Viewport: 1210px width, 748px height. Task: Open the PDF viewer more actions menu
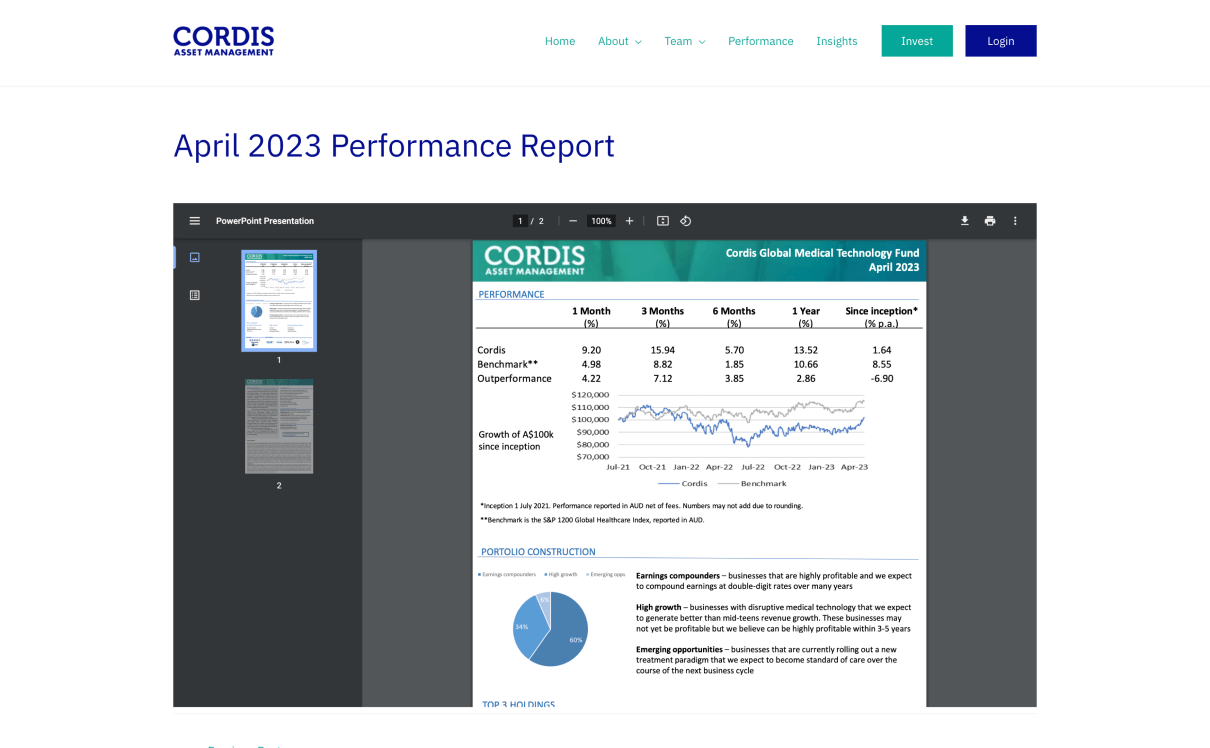pyautogui.click(x=1015, y=221)
